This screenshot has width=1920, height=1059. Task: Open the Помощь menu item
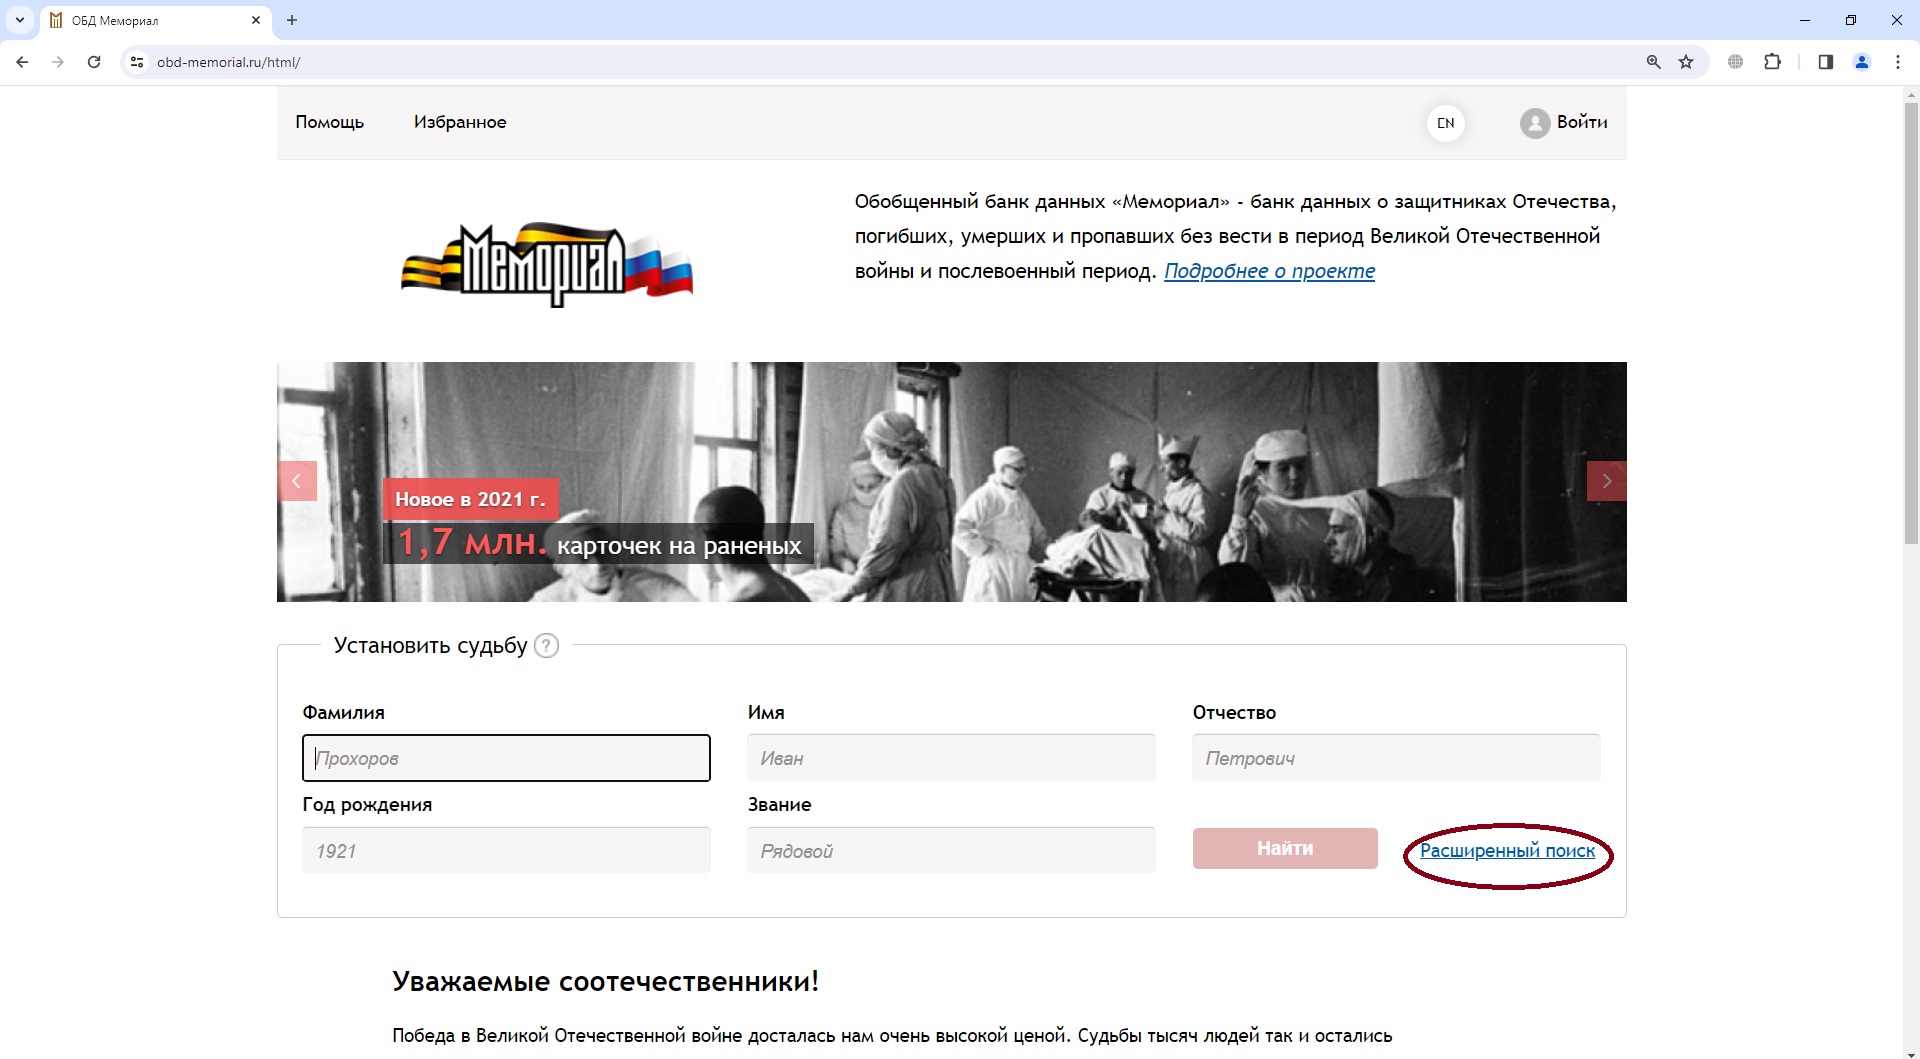(330, 122)
